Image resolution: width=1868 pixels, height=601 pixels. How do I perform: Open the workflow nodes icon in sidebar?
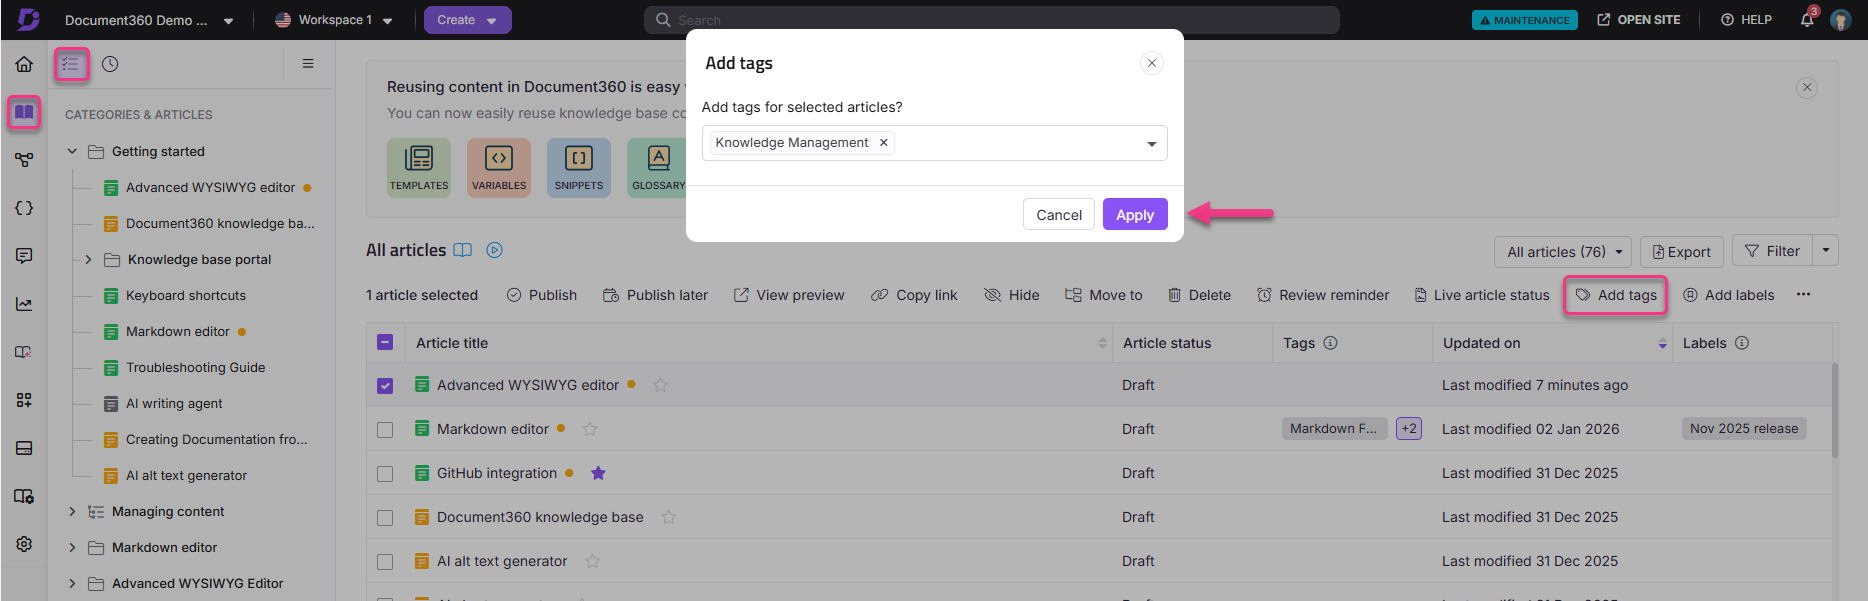(24, 160)
